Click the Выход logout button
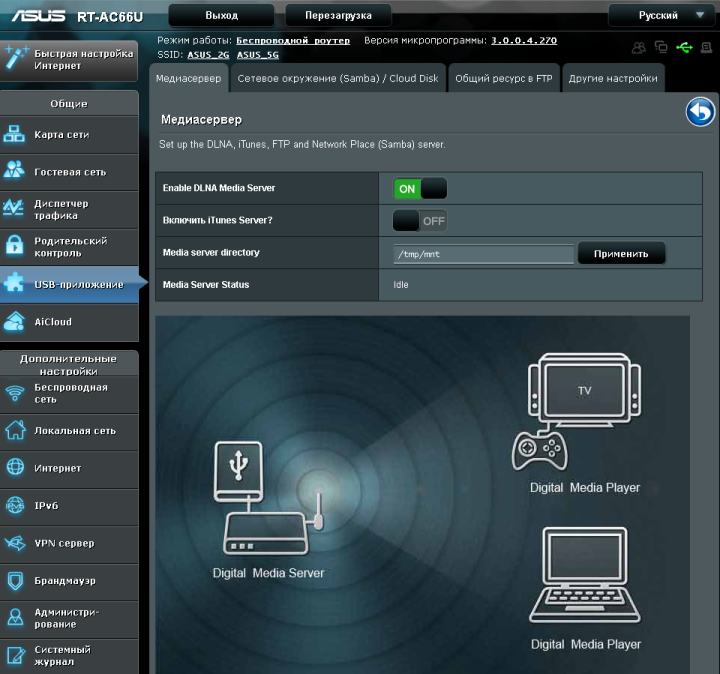Image resolution: width=720 pixels, height=674 pixels. click(221, 16)
